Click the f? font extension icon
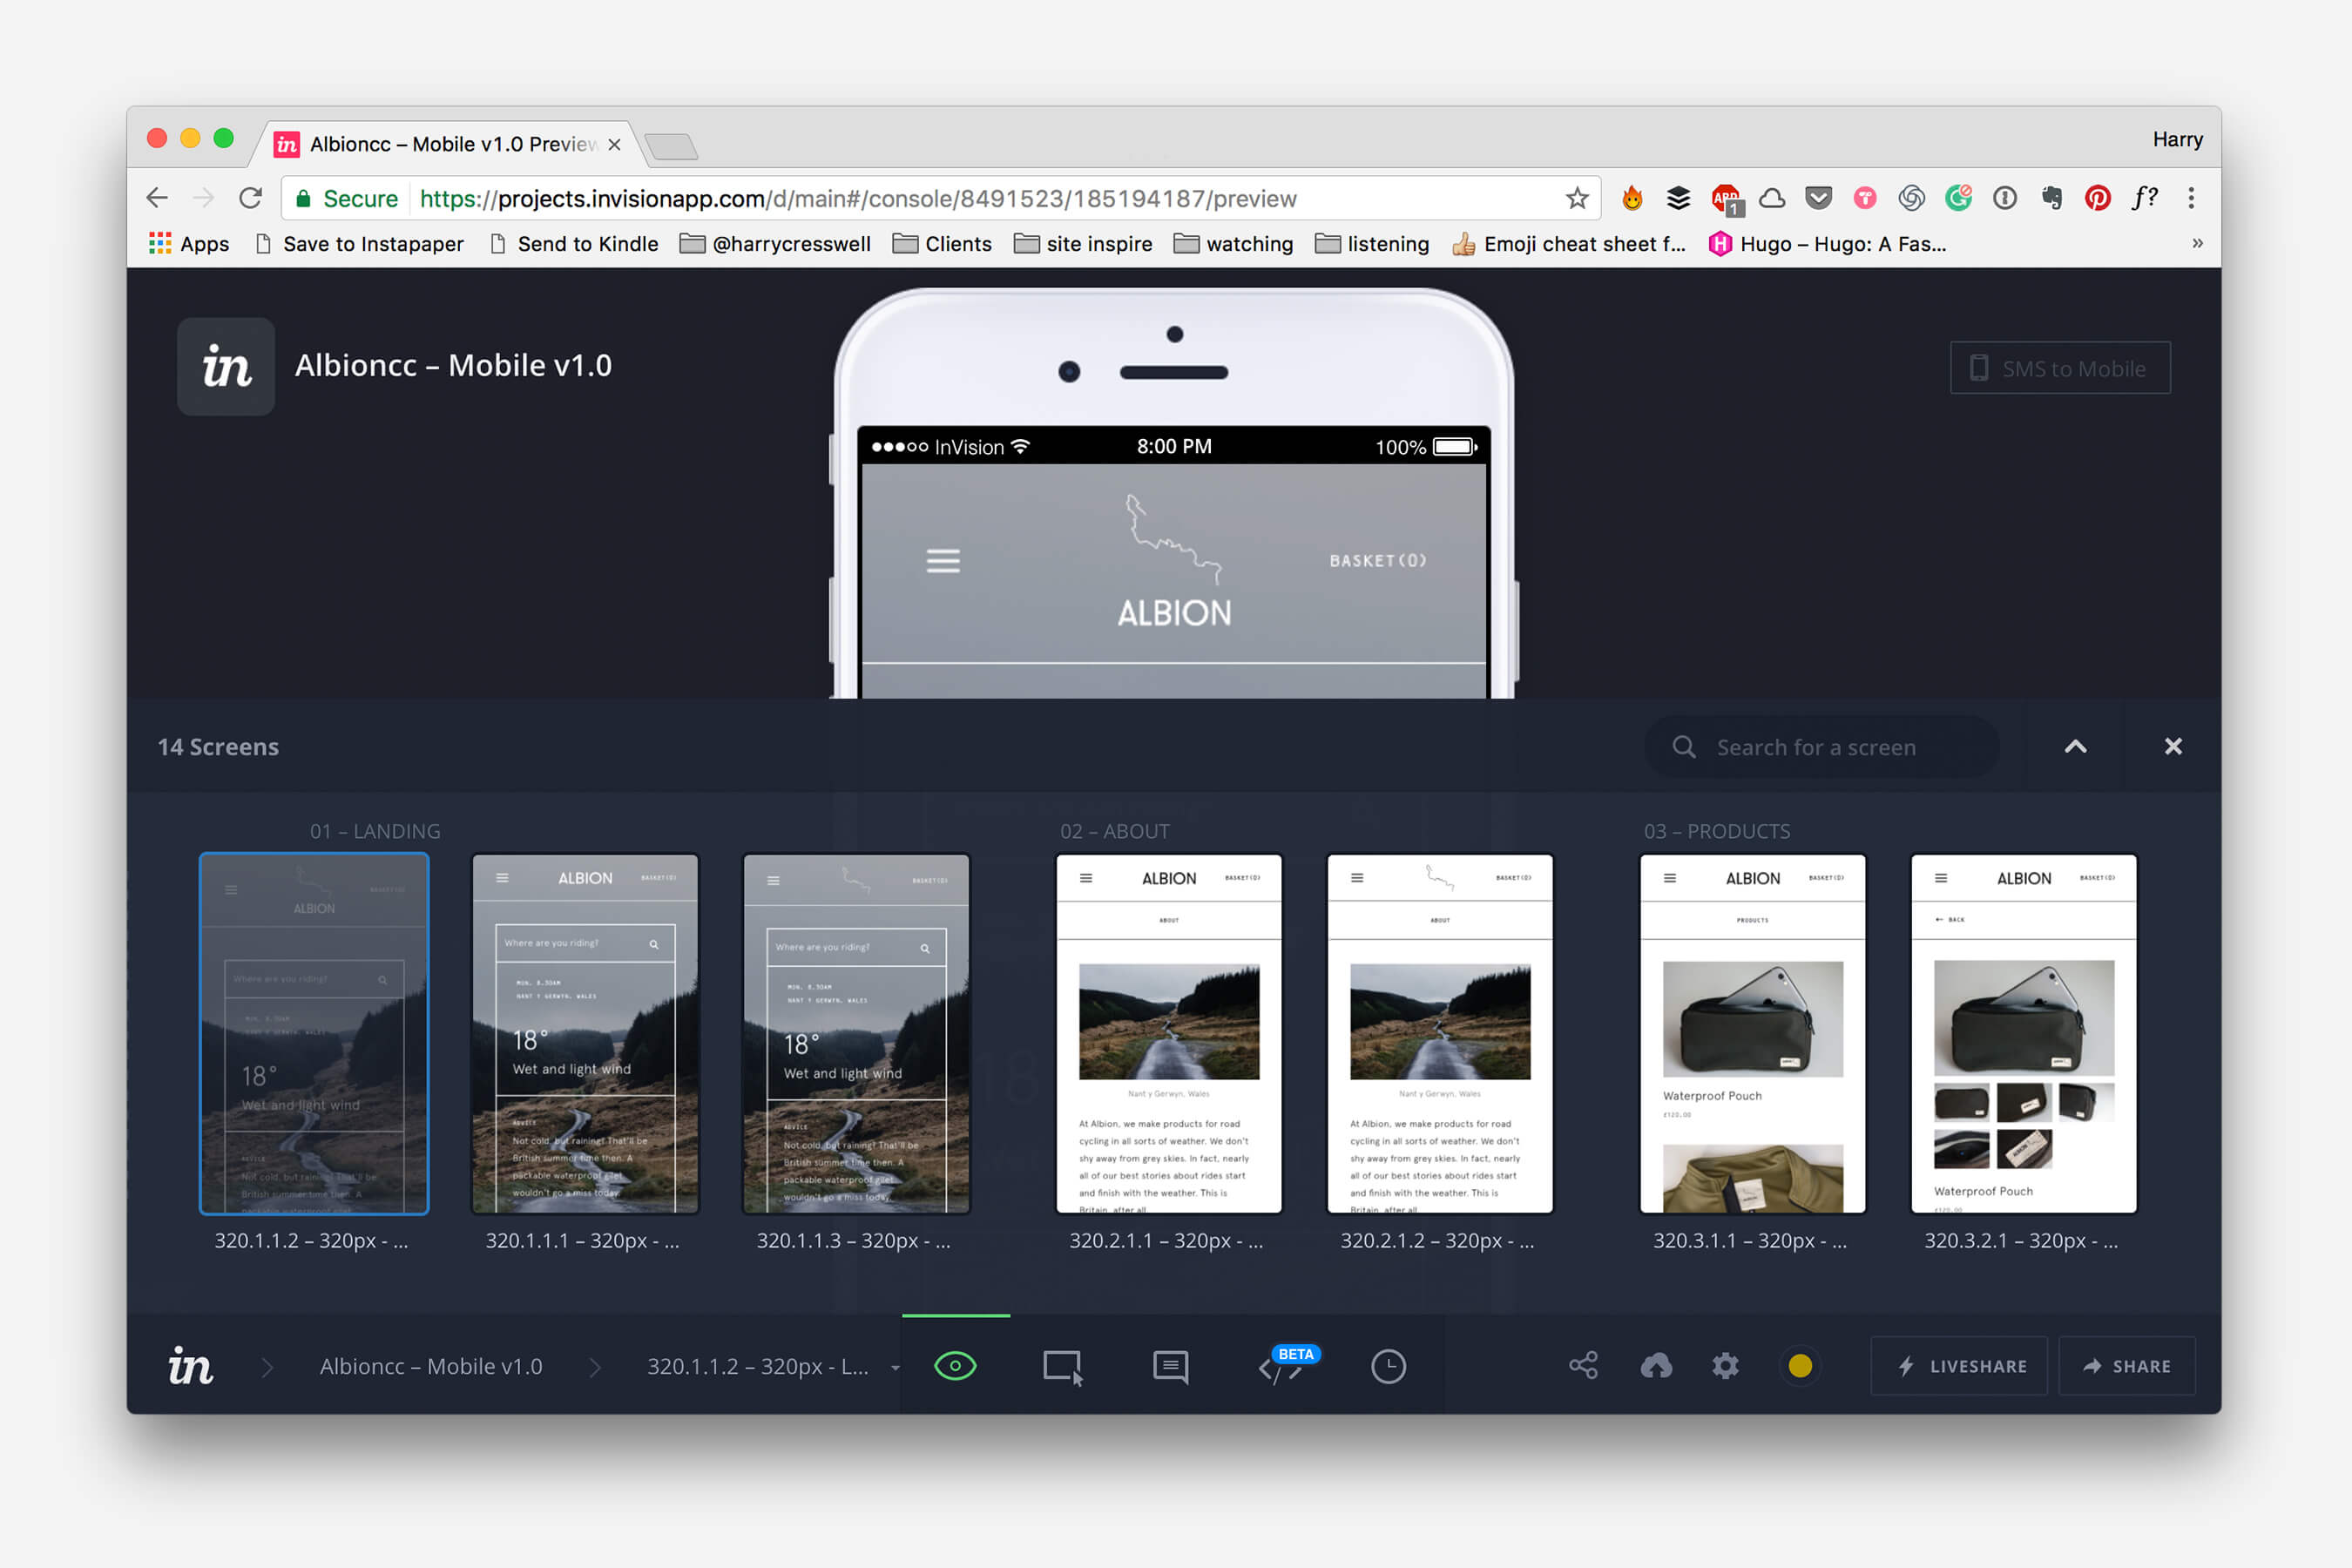This screenshot has width=2352, height=1568. 2144,198
